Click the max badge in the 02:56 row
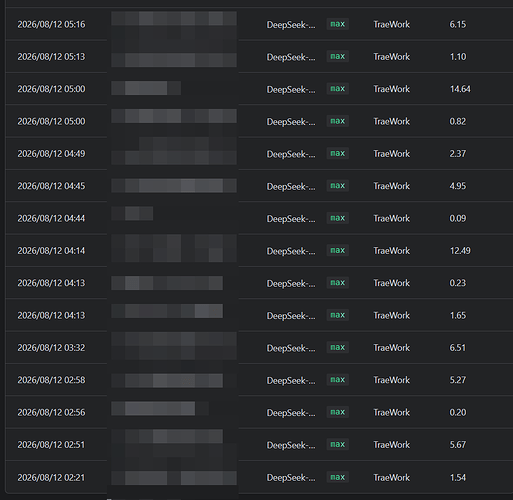This screenshot has width=513, height=500. tap(337, 412)
